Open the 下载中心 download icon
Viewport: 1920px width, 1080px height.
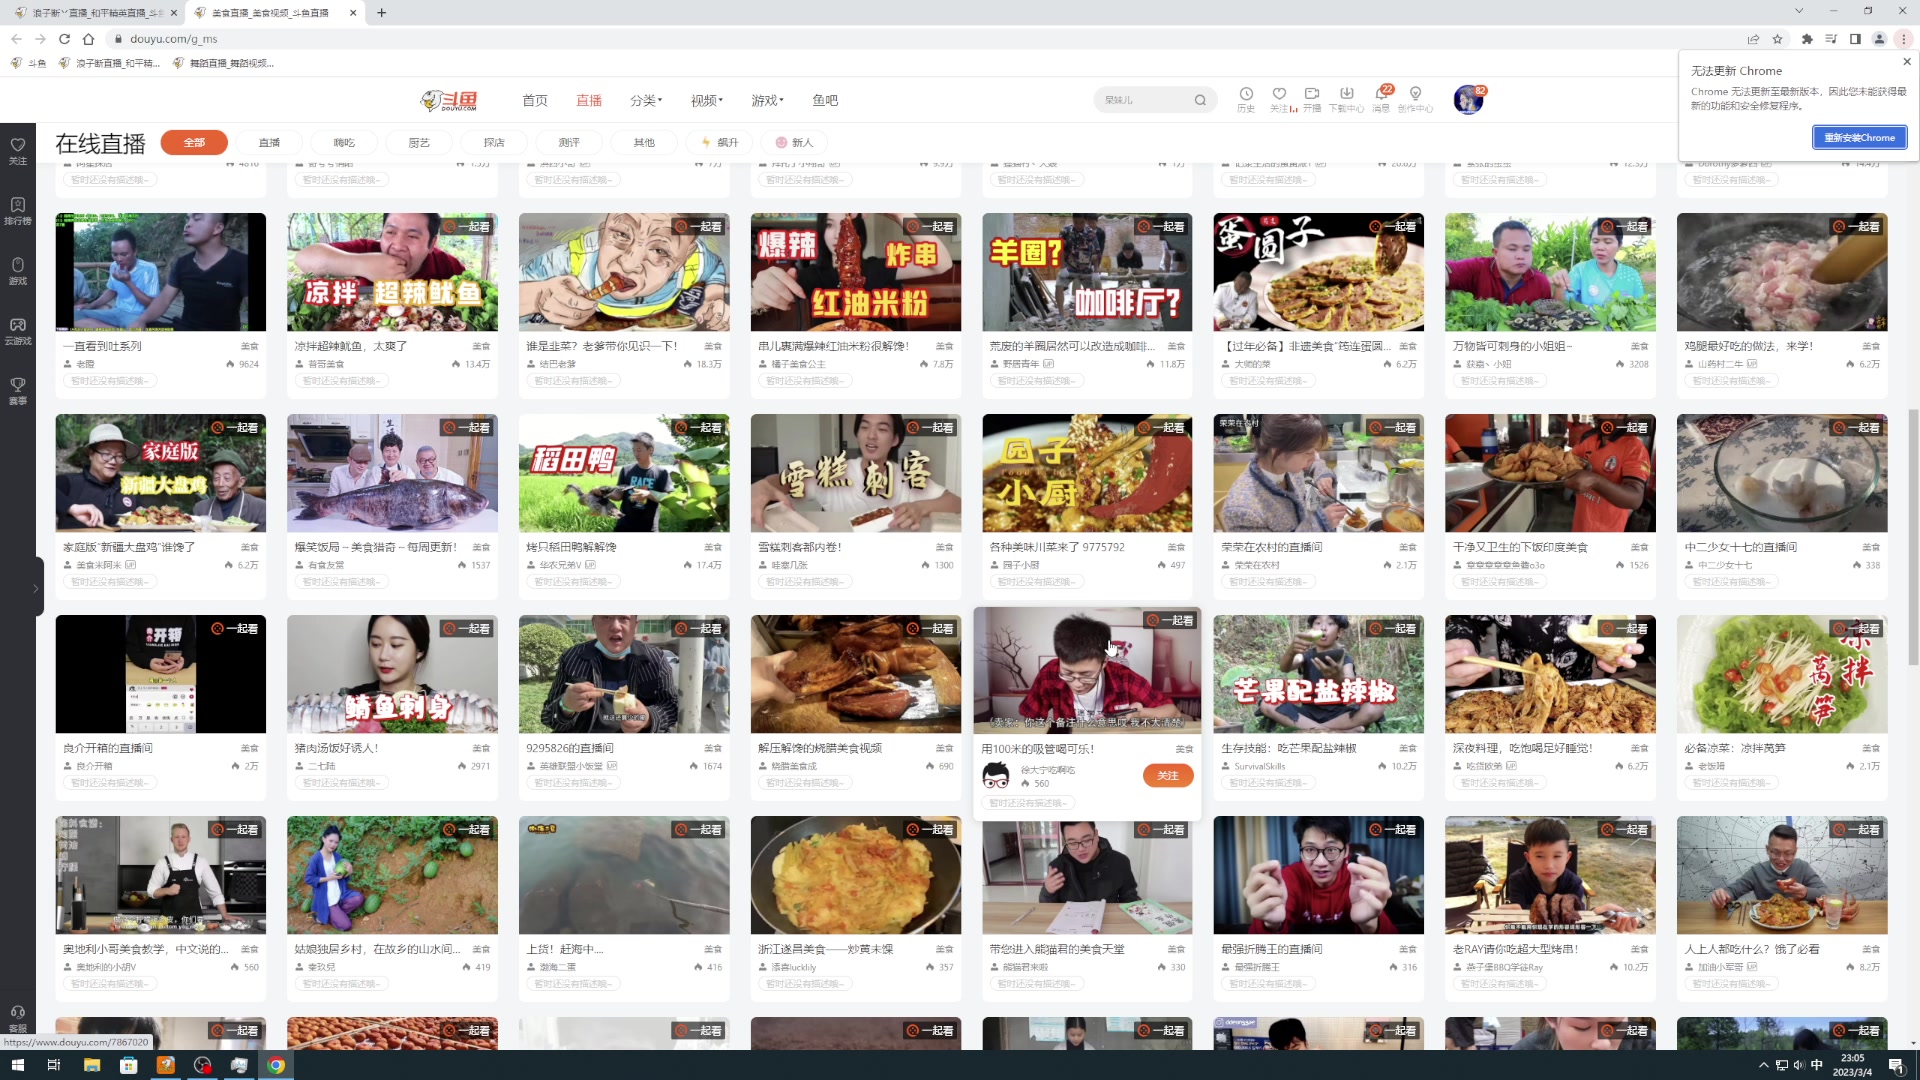click(x=1346, y=99)
